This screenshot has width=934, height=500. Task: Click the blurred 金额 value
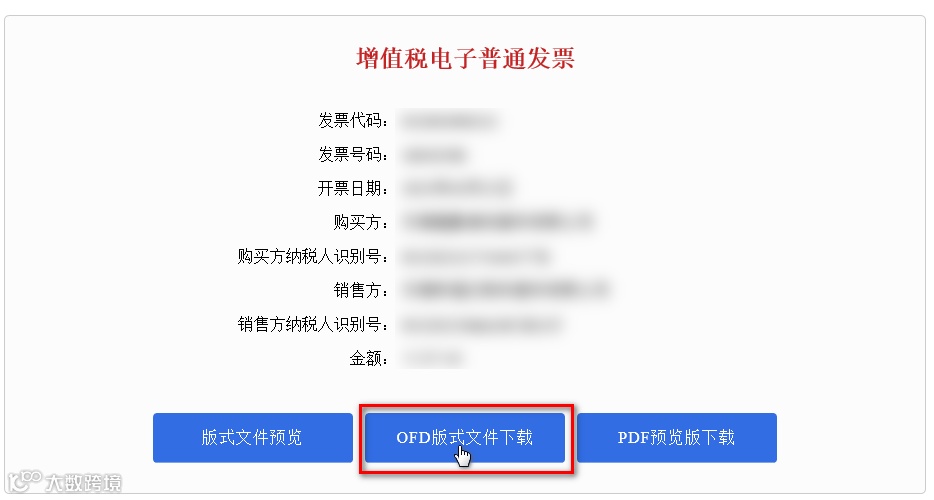point(434,358)
